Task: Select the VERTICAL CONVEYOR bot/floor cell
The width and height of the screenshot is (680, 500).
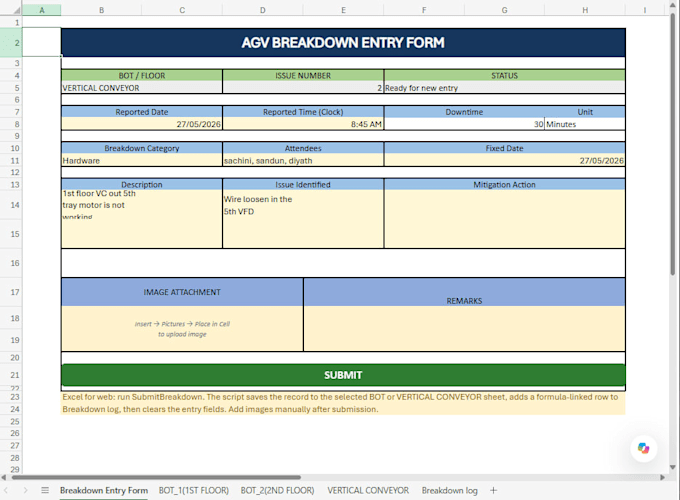Action: pos(142,88)
